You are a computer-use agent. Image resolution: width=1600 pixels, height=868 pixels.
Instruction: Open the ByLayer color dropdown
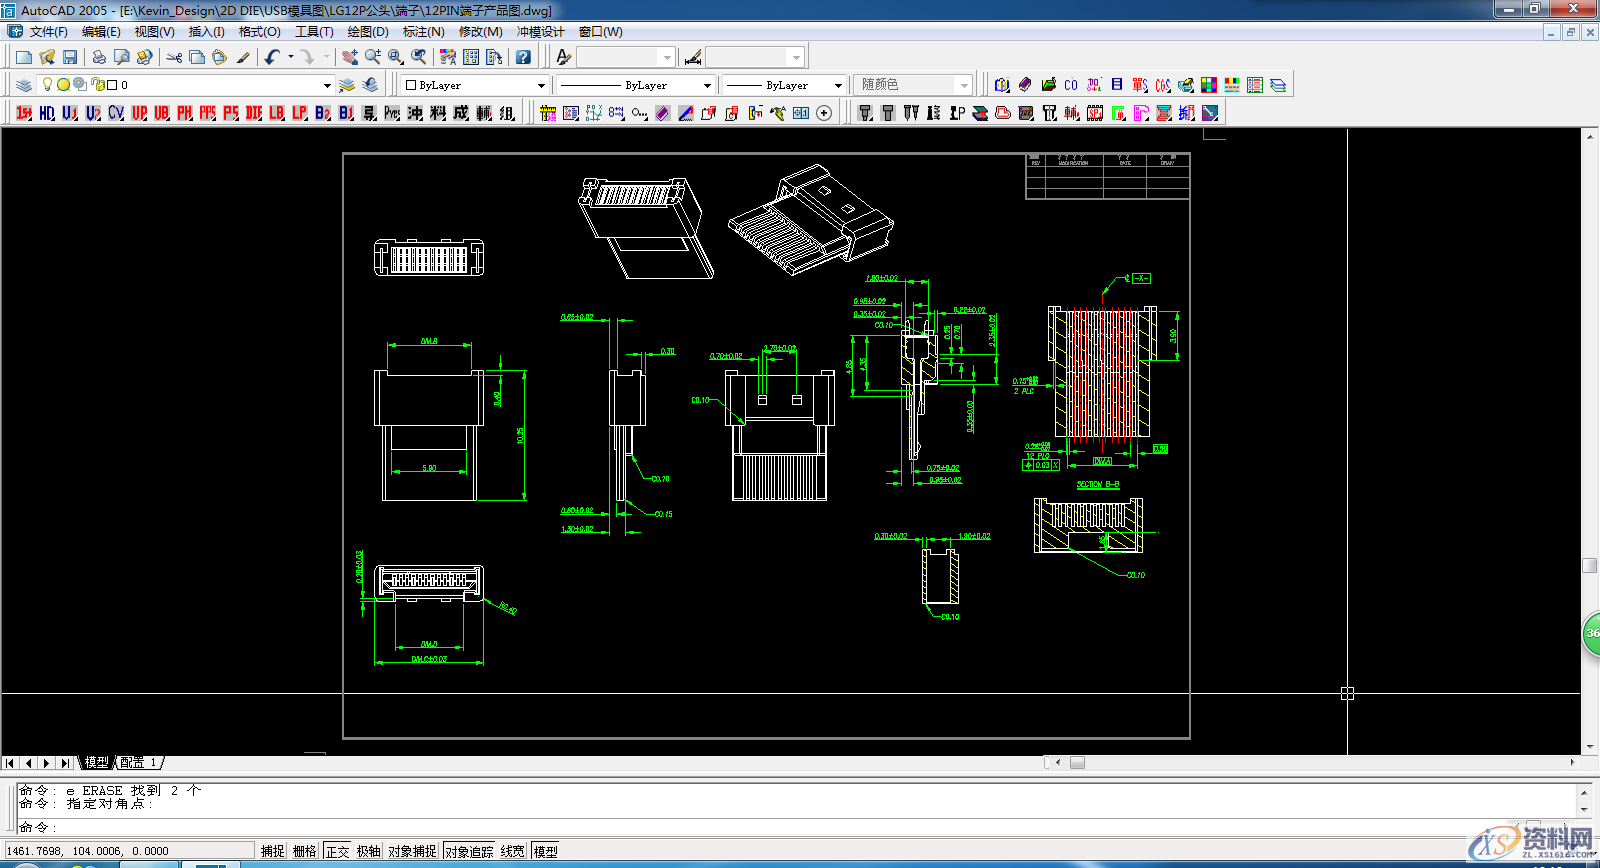tap(541, 85)
